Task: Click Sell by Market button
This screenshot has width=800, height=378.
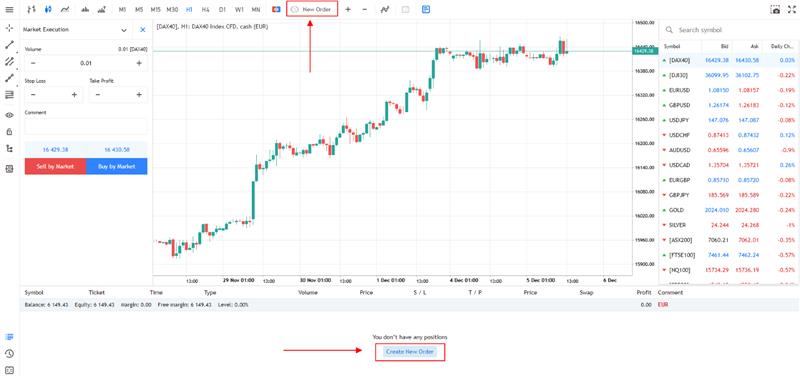Action: tap(55, 166)
